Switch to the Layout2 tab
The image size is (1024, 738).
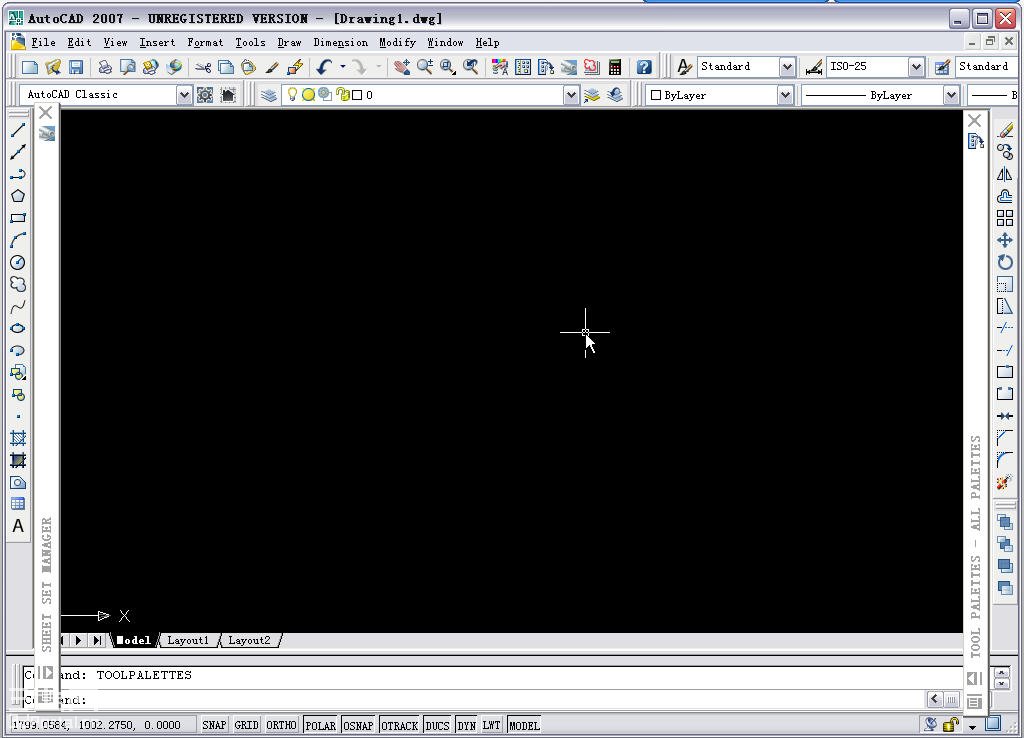click(x=249, y=640)
